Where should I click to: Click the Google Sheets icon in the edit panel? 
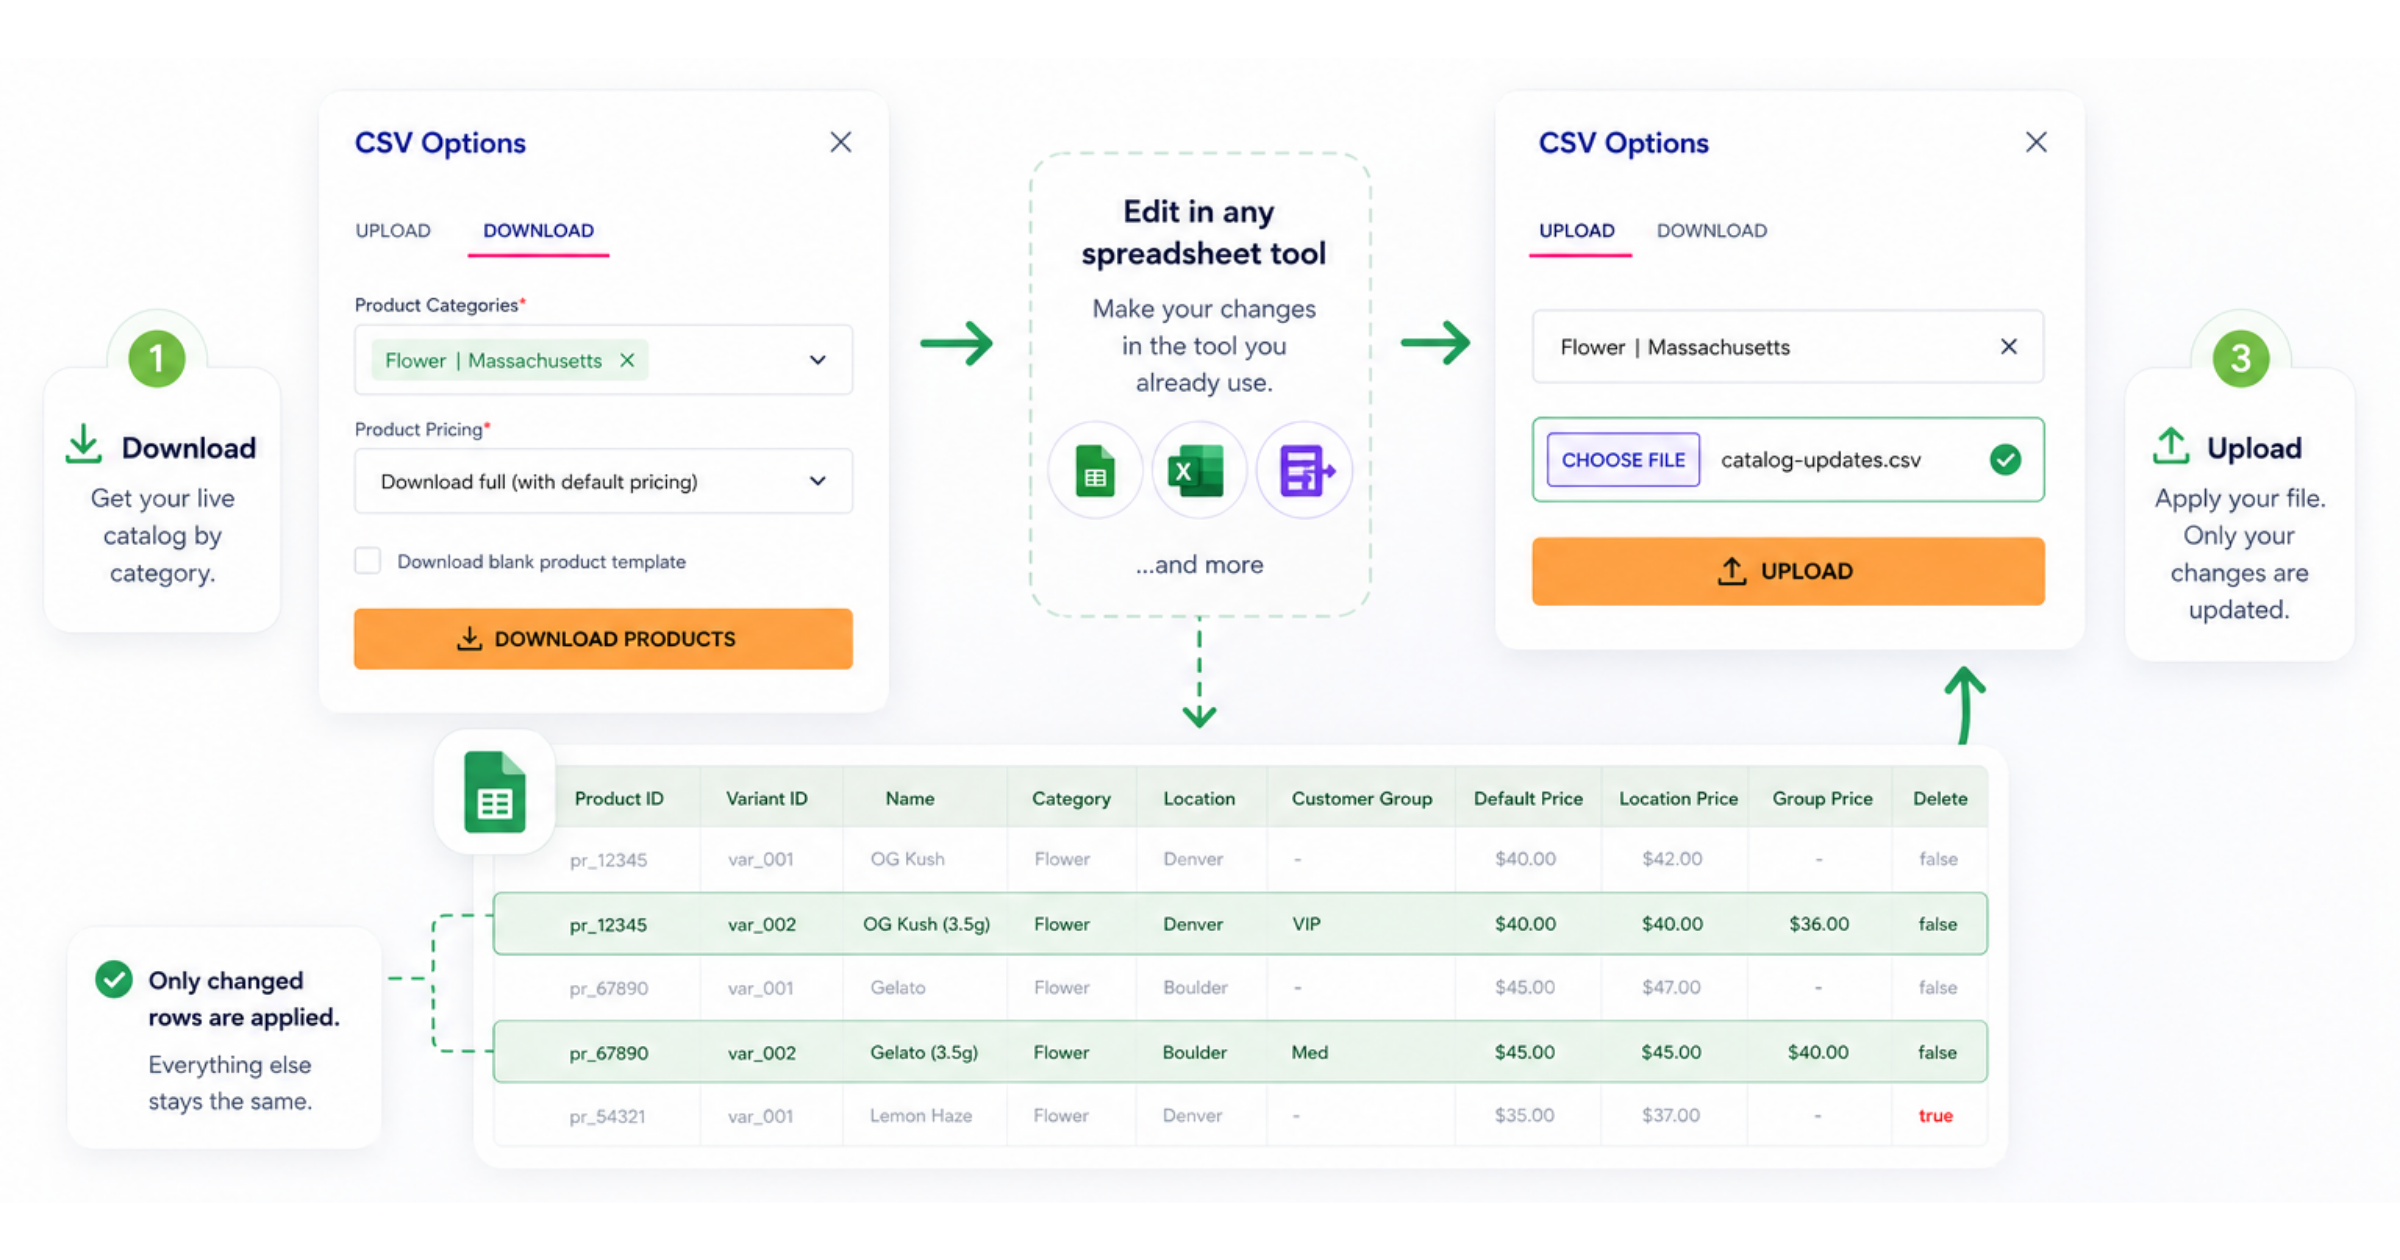(1095, 470)
